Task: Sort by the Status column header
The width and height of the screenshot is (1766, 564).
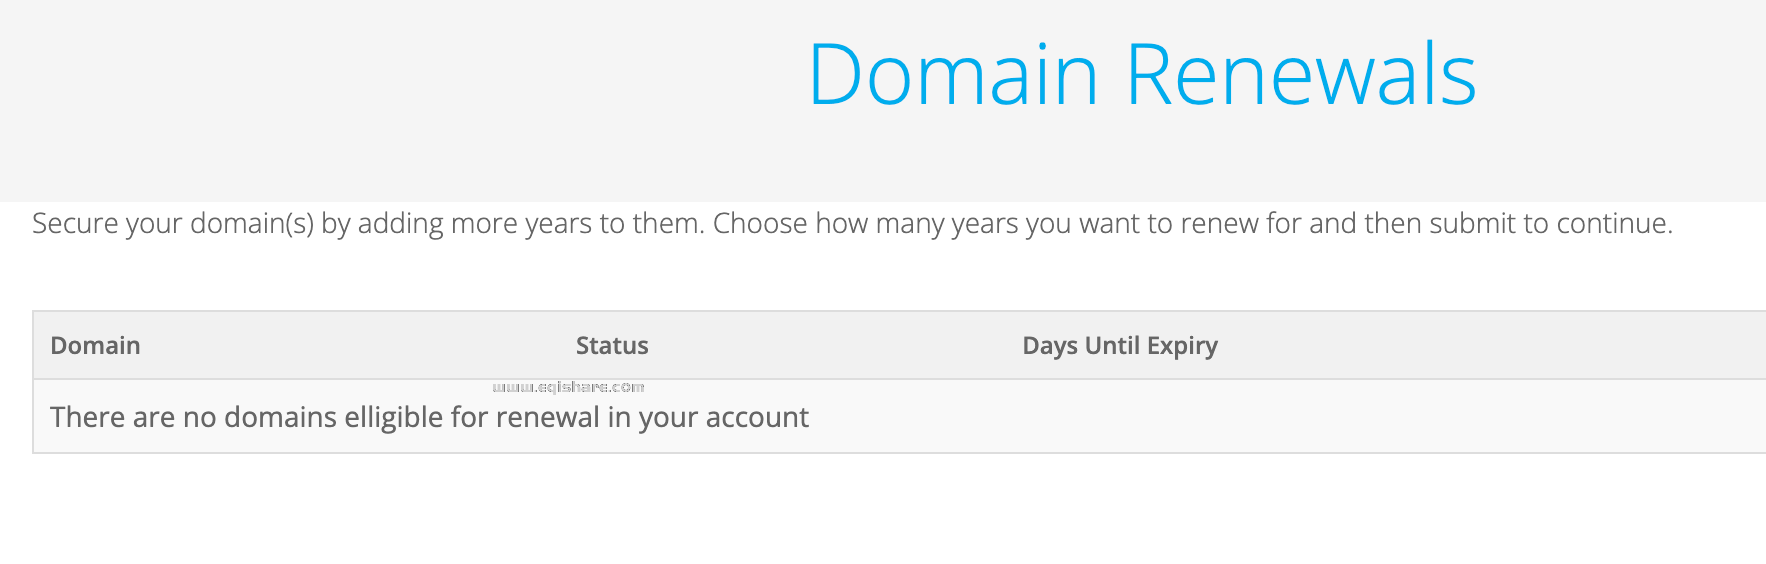Action: point(612,346)
